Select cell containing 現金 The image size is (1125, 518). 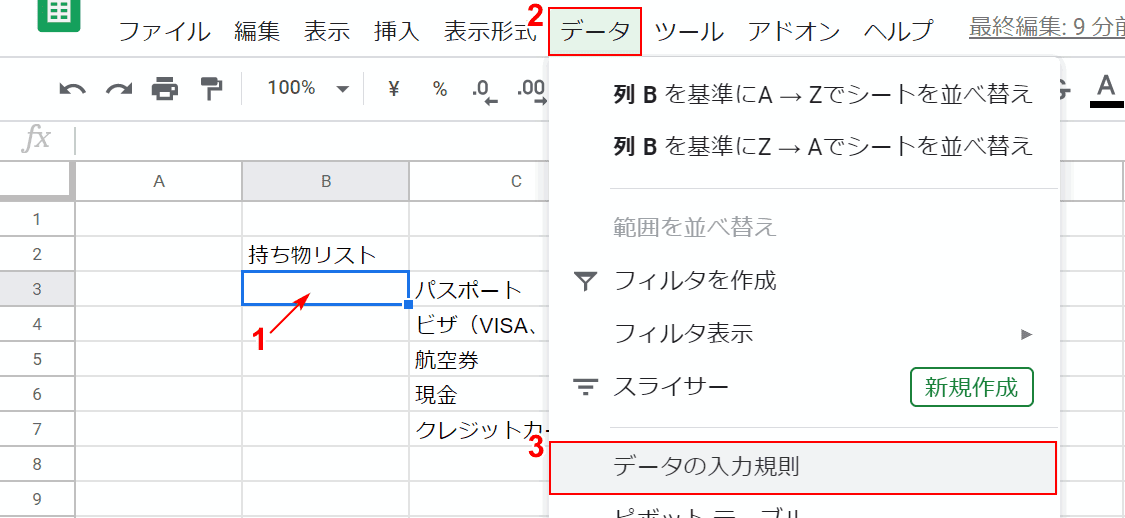[479, 395]
